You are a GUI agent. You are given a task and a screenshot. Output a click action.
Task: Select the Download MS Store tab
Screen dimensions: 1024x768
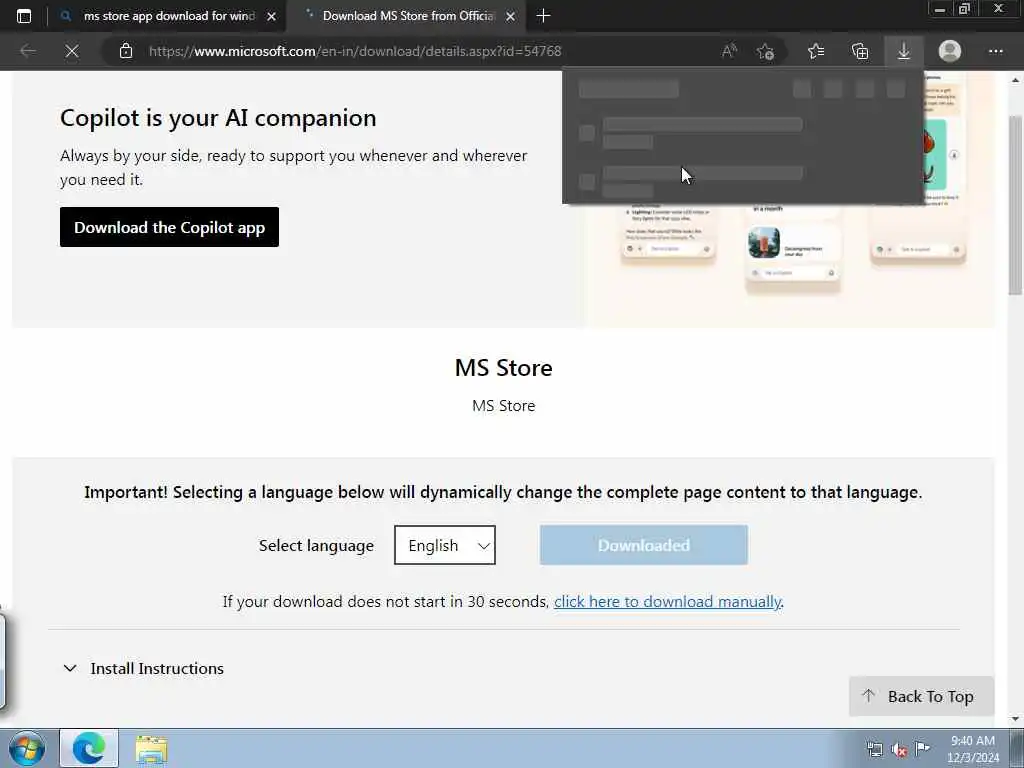click(409, 16)
